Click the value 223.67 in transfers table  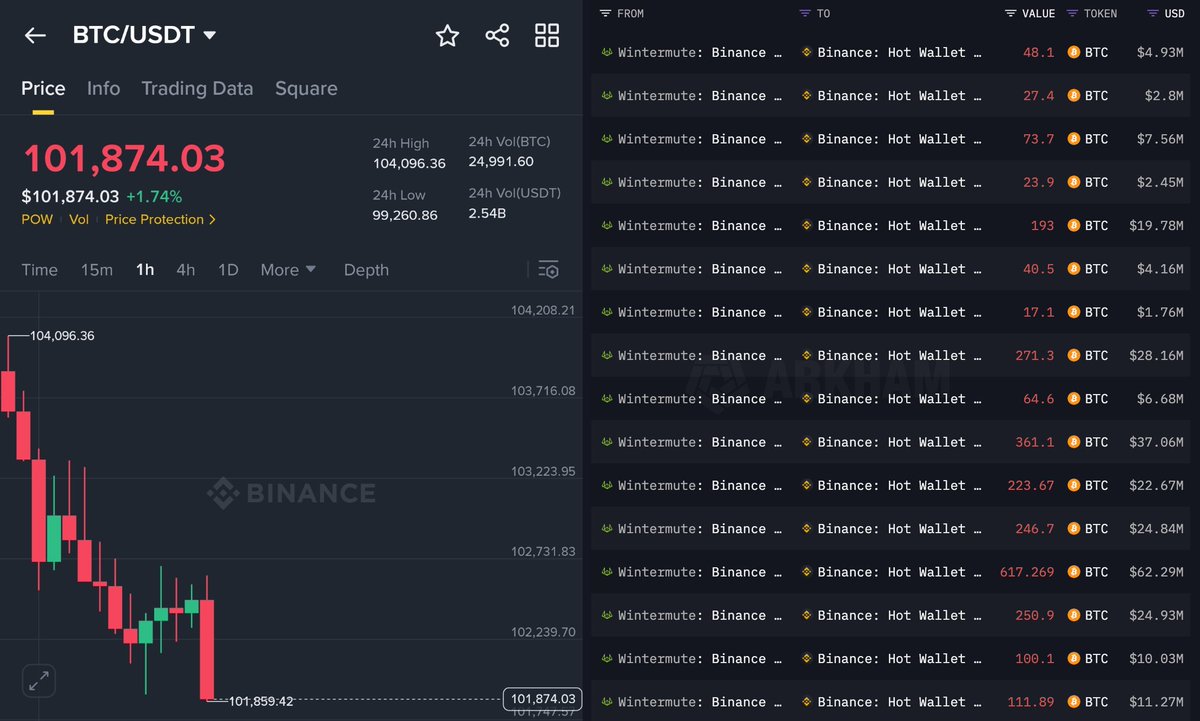(1031, 485)
